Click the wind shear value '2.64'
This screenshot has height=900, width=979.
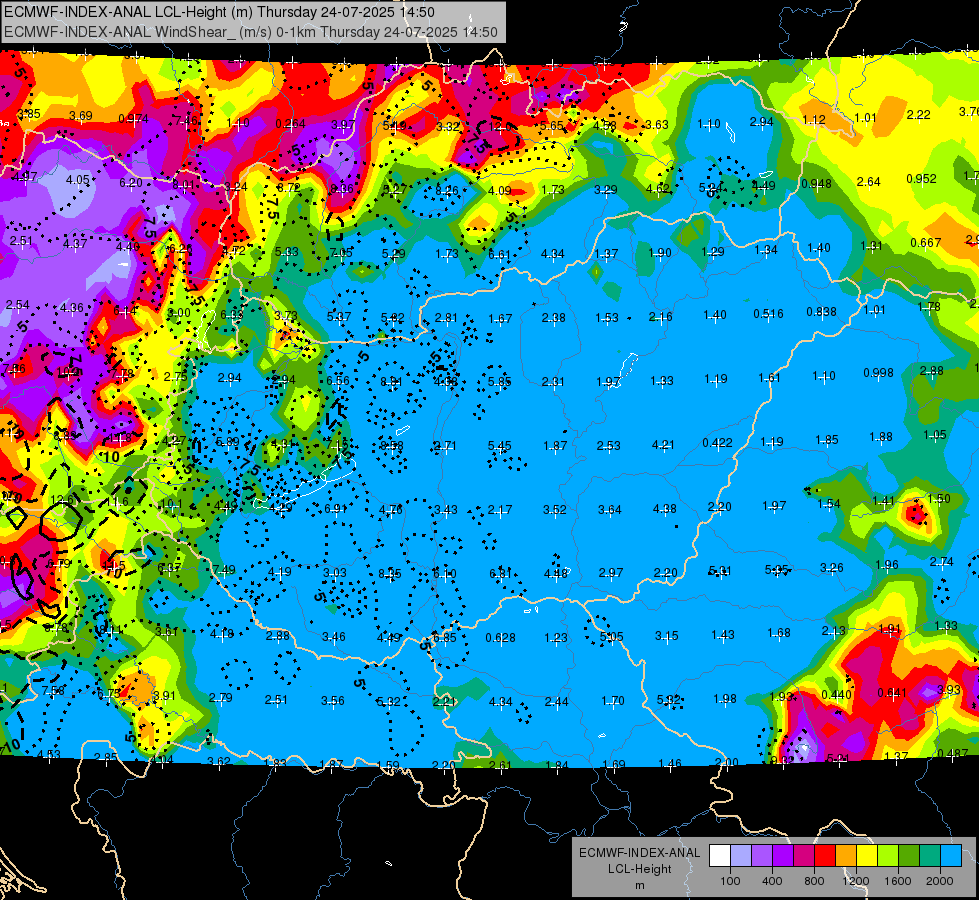[868, 182]
